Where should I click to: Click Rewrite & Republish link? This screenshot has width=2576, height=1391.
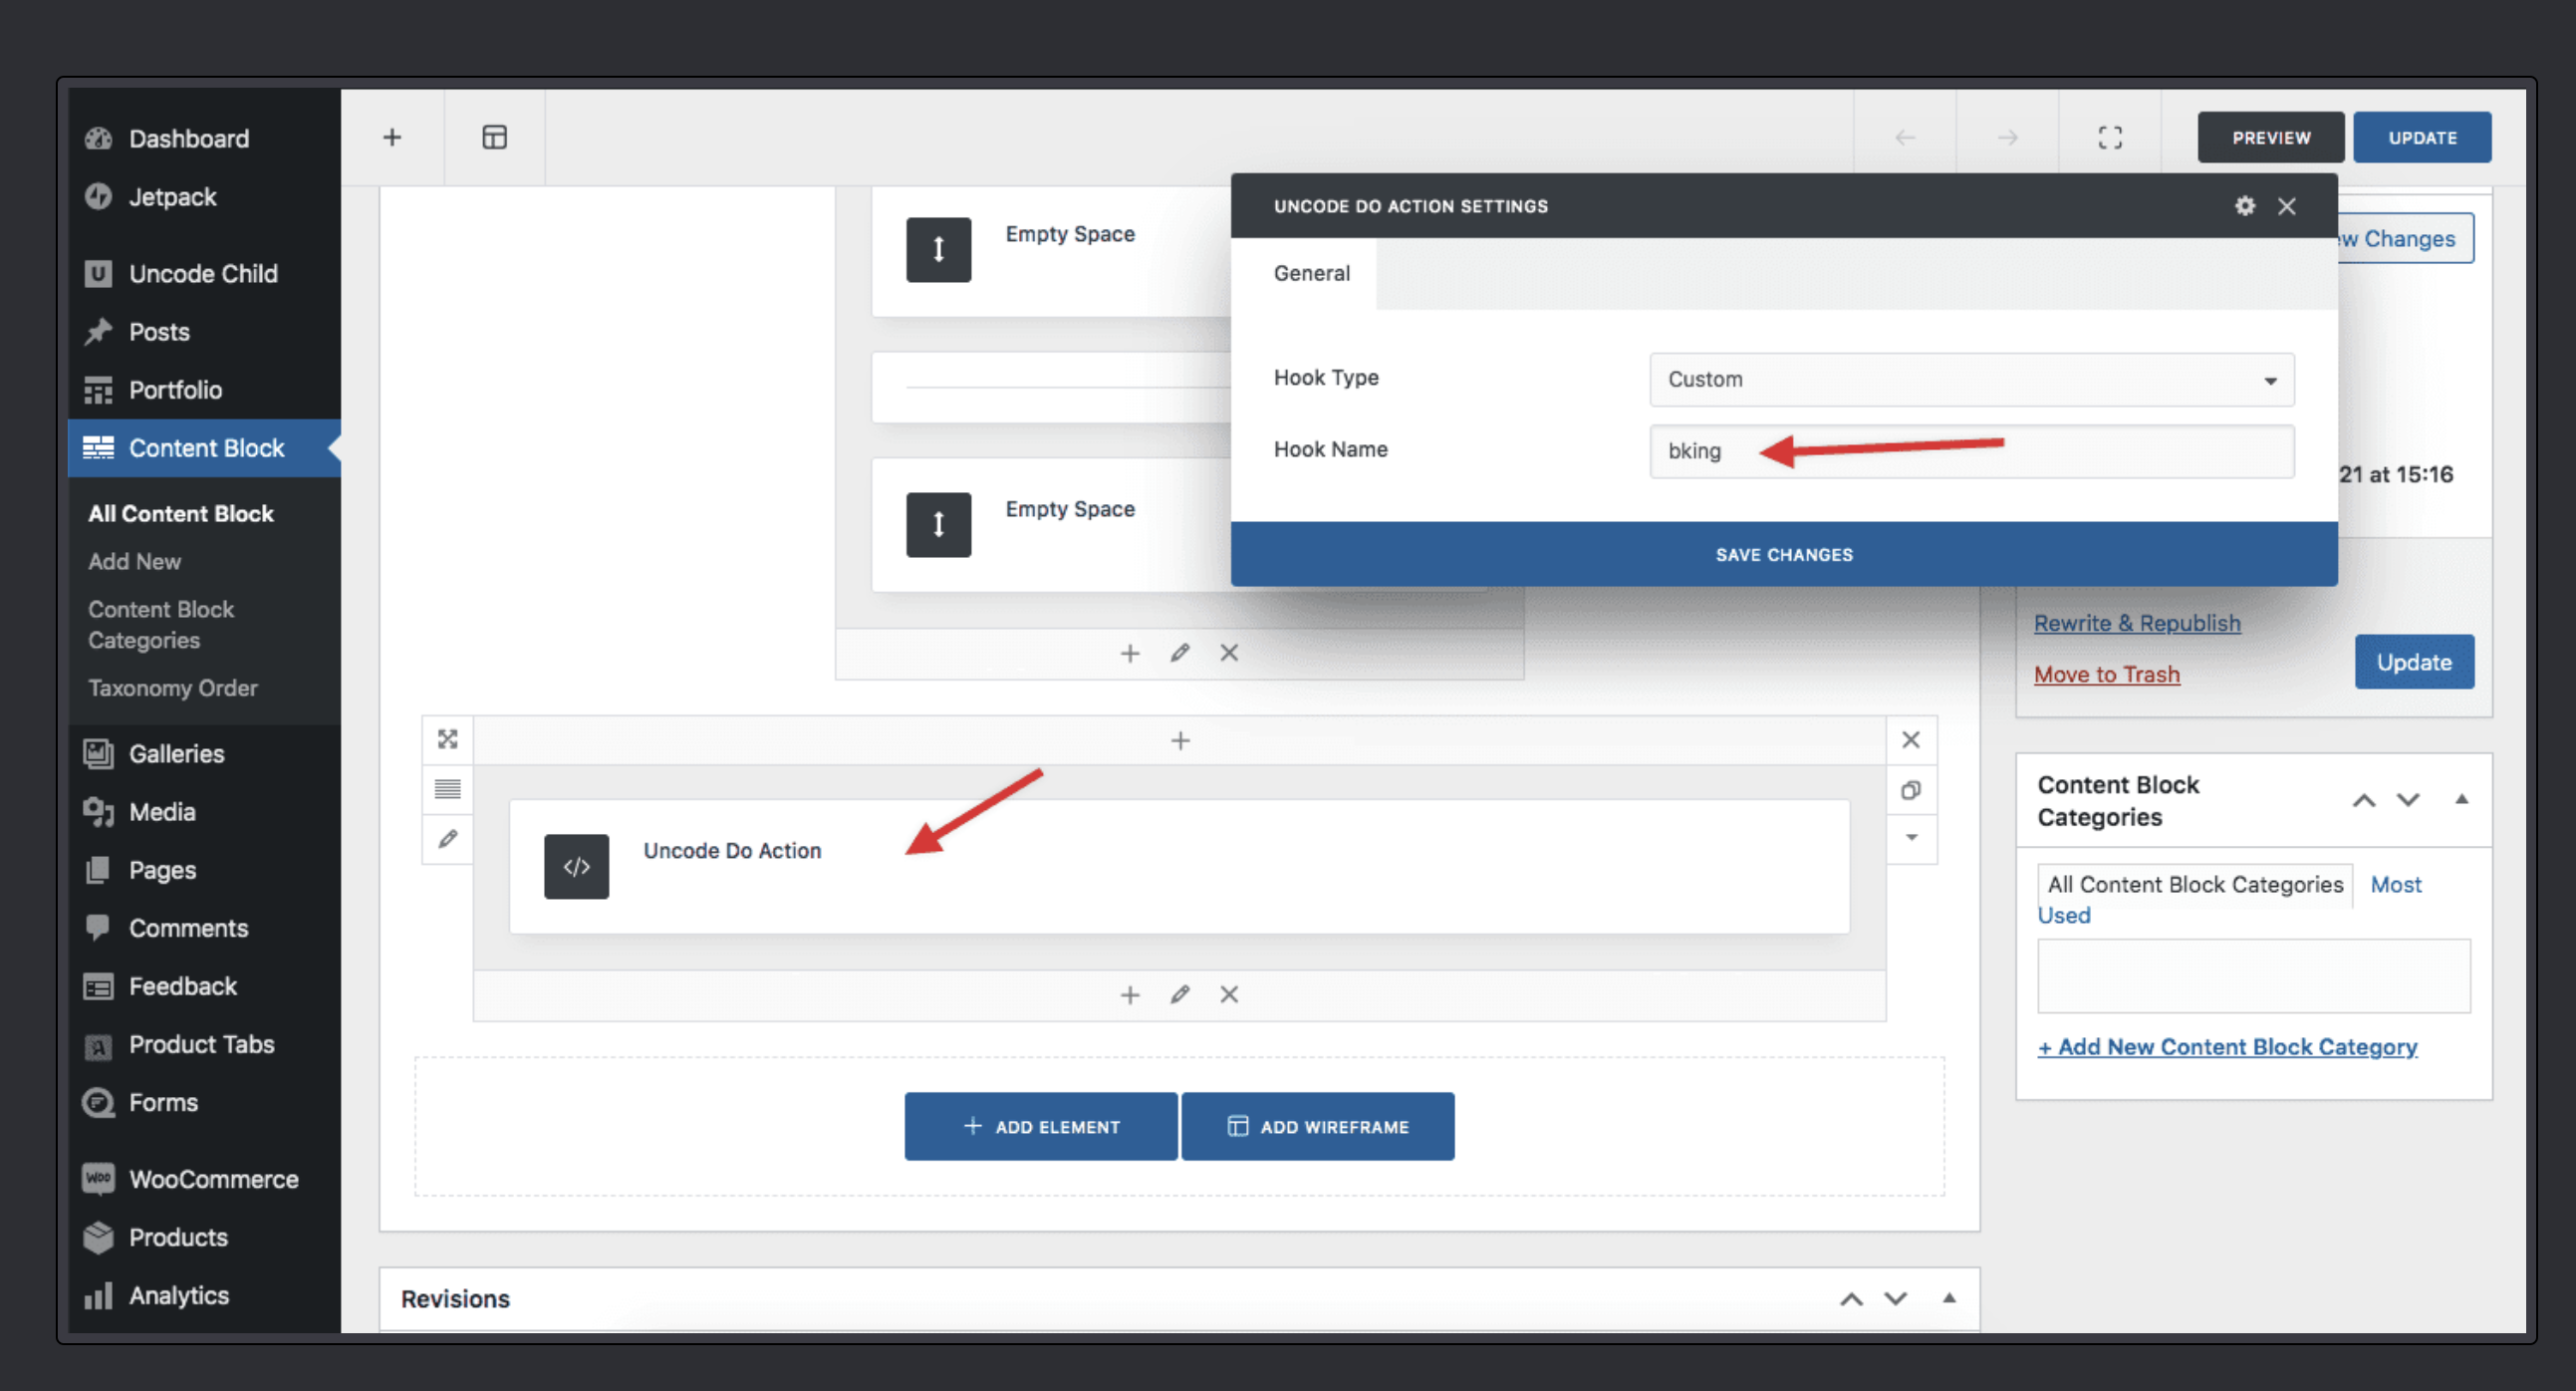(x=2137, y=622)
